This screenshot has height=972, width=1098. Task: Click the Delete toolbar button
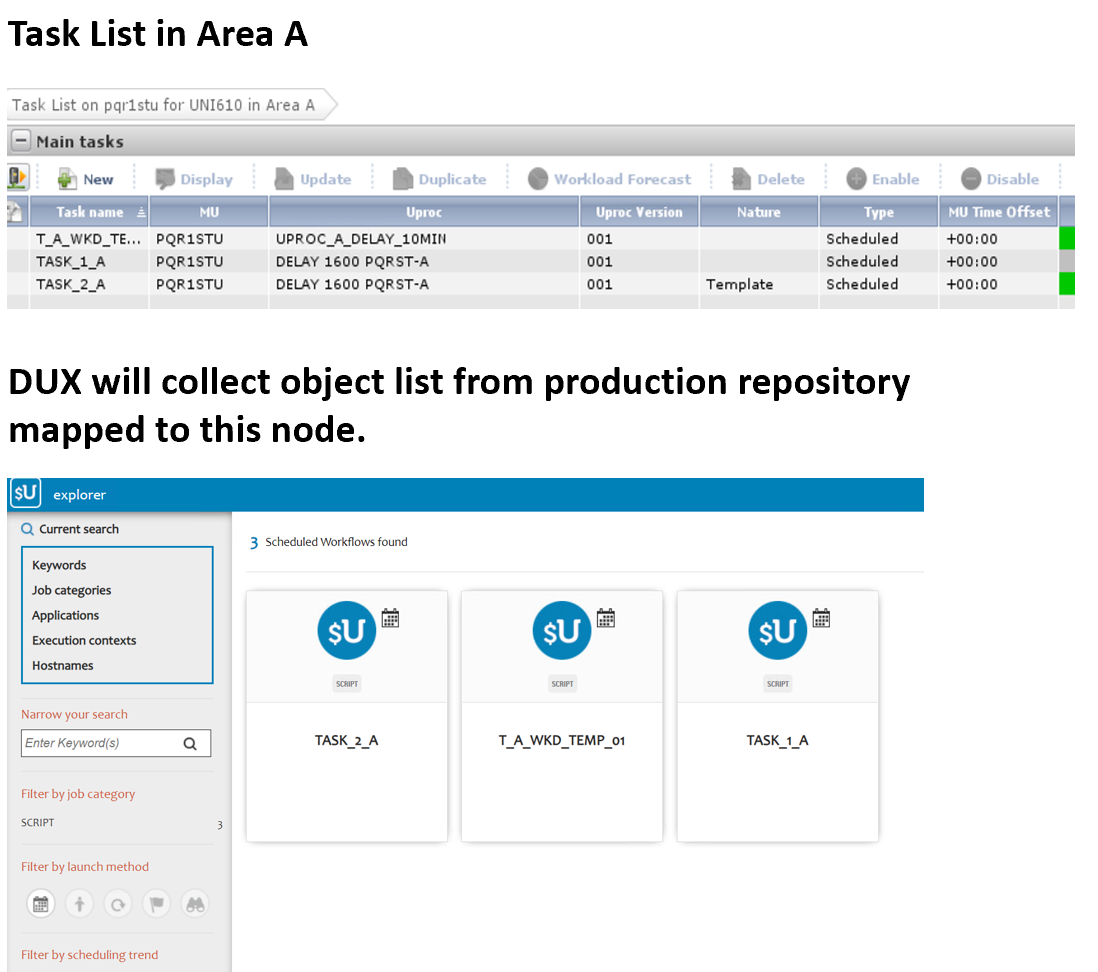(x=768, y=179)
